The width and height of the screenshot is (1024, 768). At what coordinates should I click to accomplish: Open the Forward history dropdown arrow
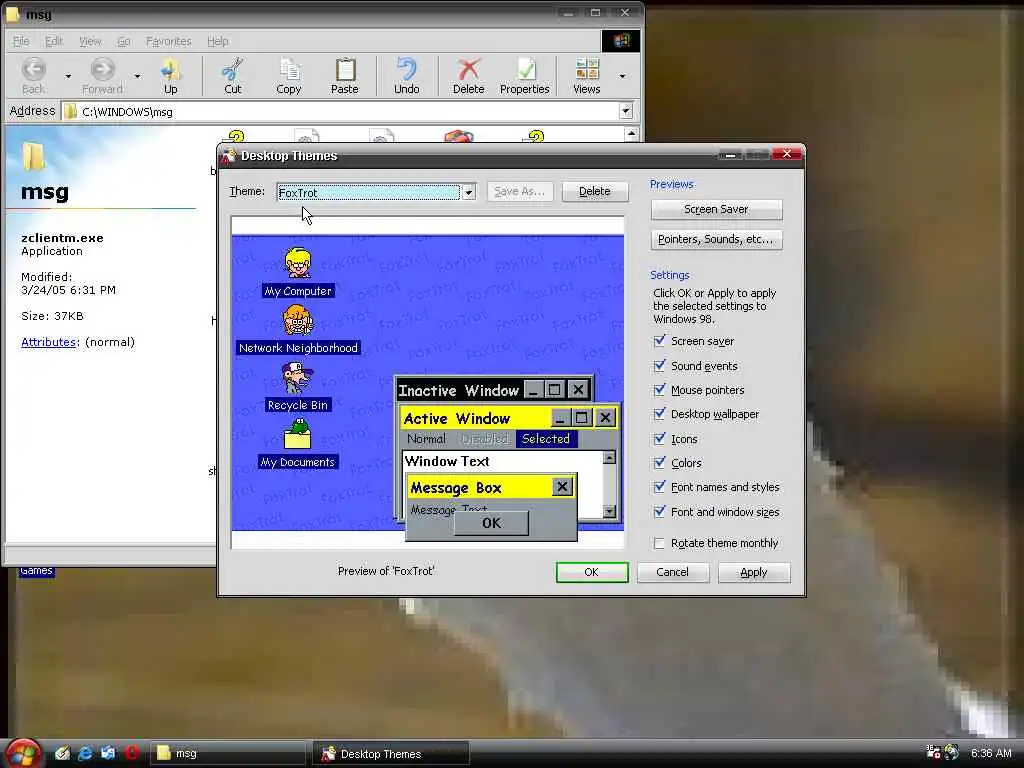137,76
